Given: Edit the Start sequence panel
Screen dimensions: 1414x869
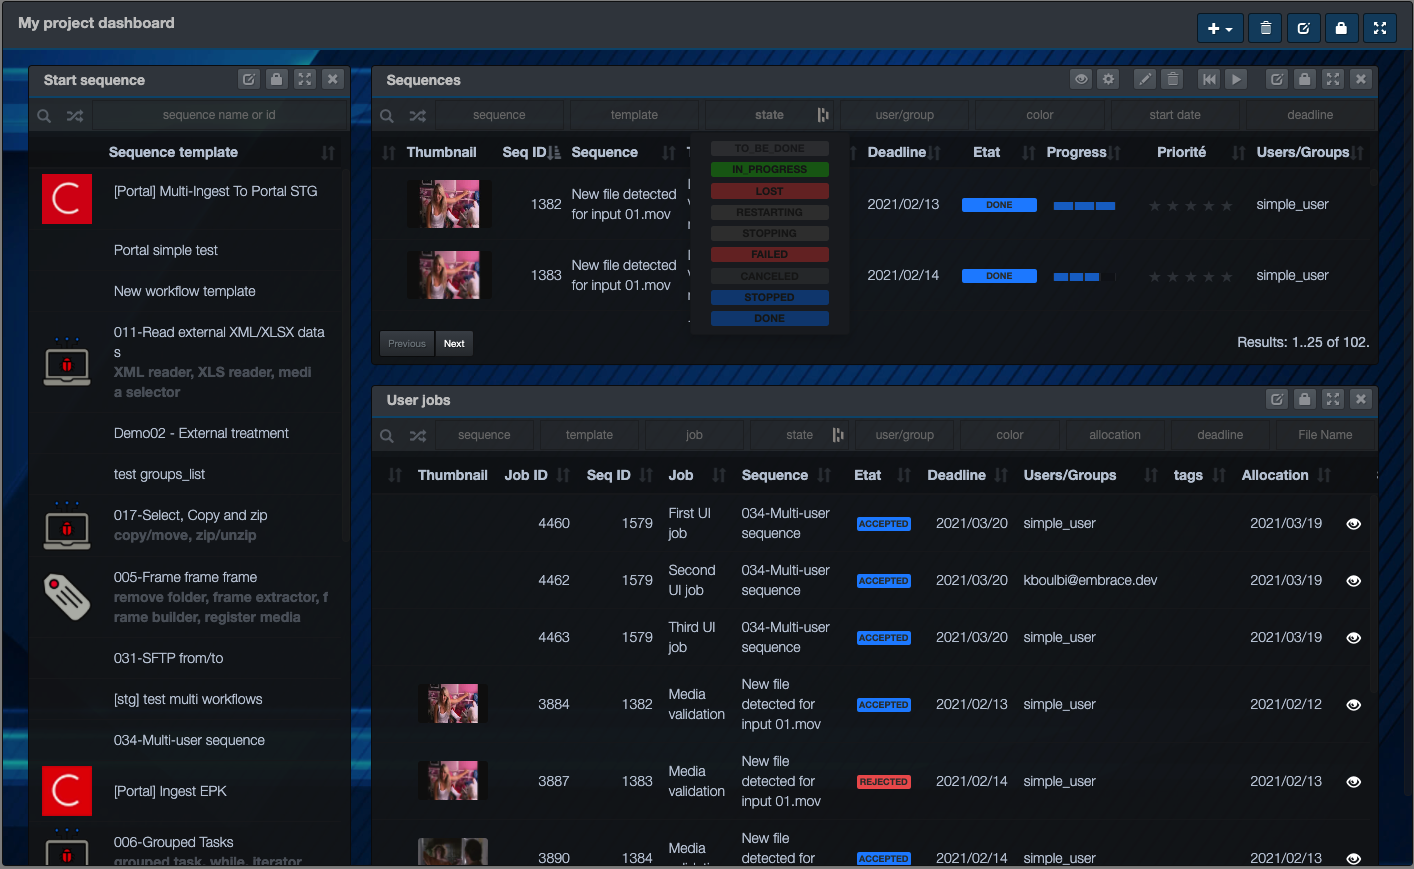Looking at the screenshot, I should (x=249, y=79).
